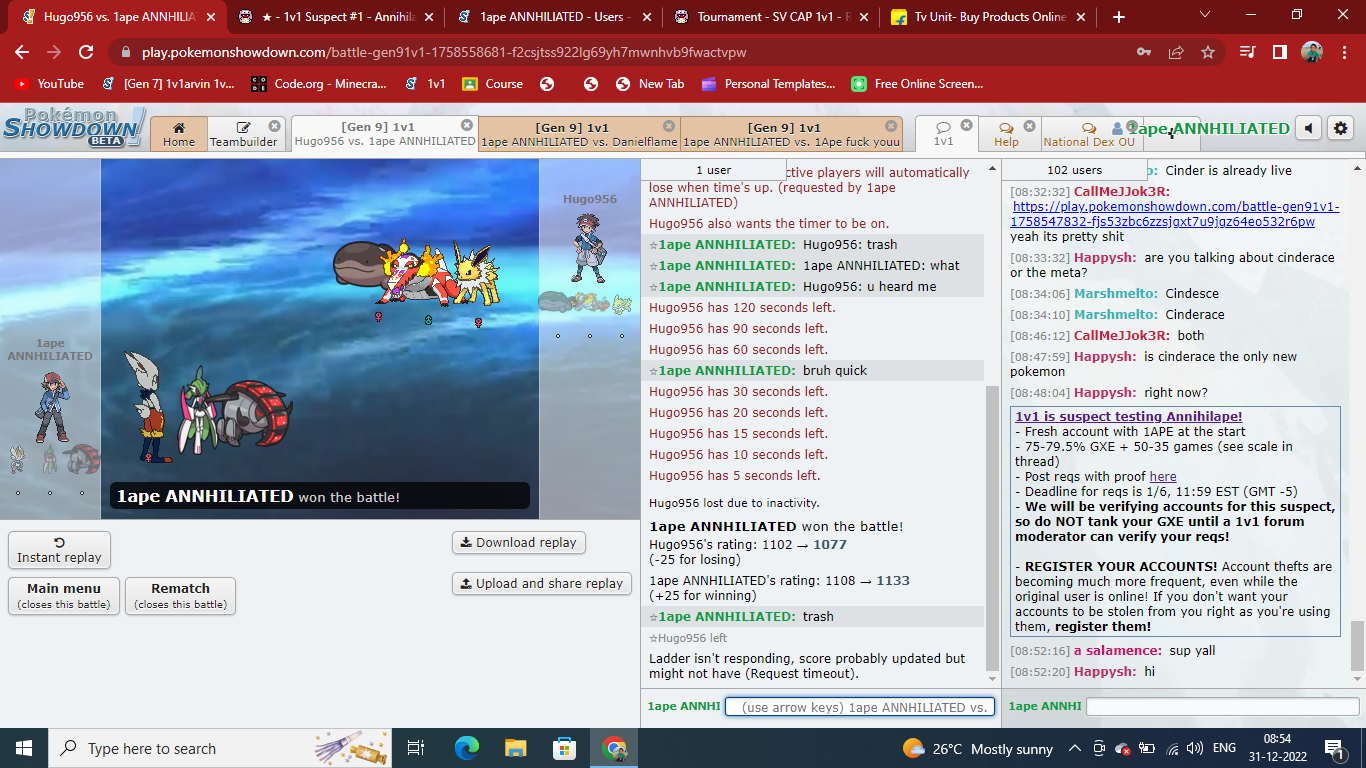
Task: Open the Chrome three-dot menu
Action: (x=1344, y=52)
